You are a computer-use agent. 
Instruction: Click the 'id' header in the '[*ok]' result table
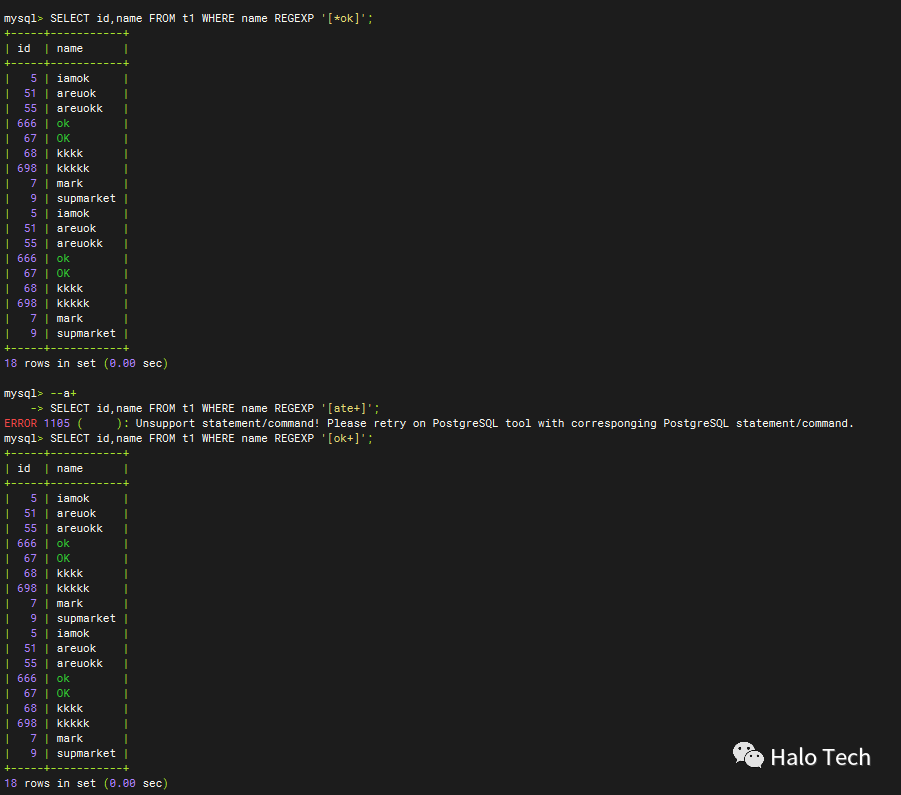[24, 49]
